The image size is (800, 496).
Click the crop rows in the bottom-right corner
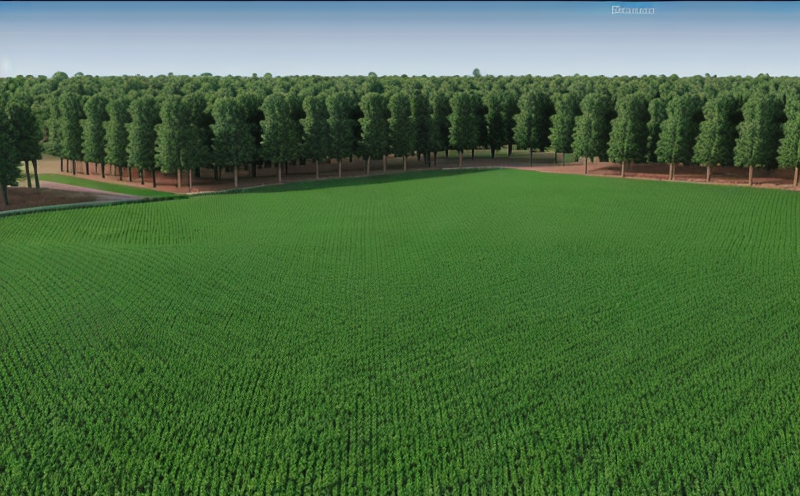point(740,450)
